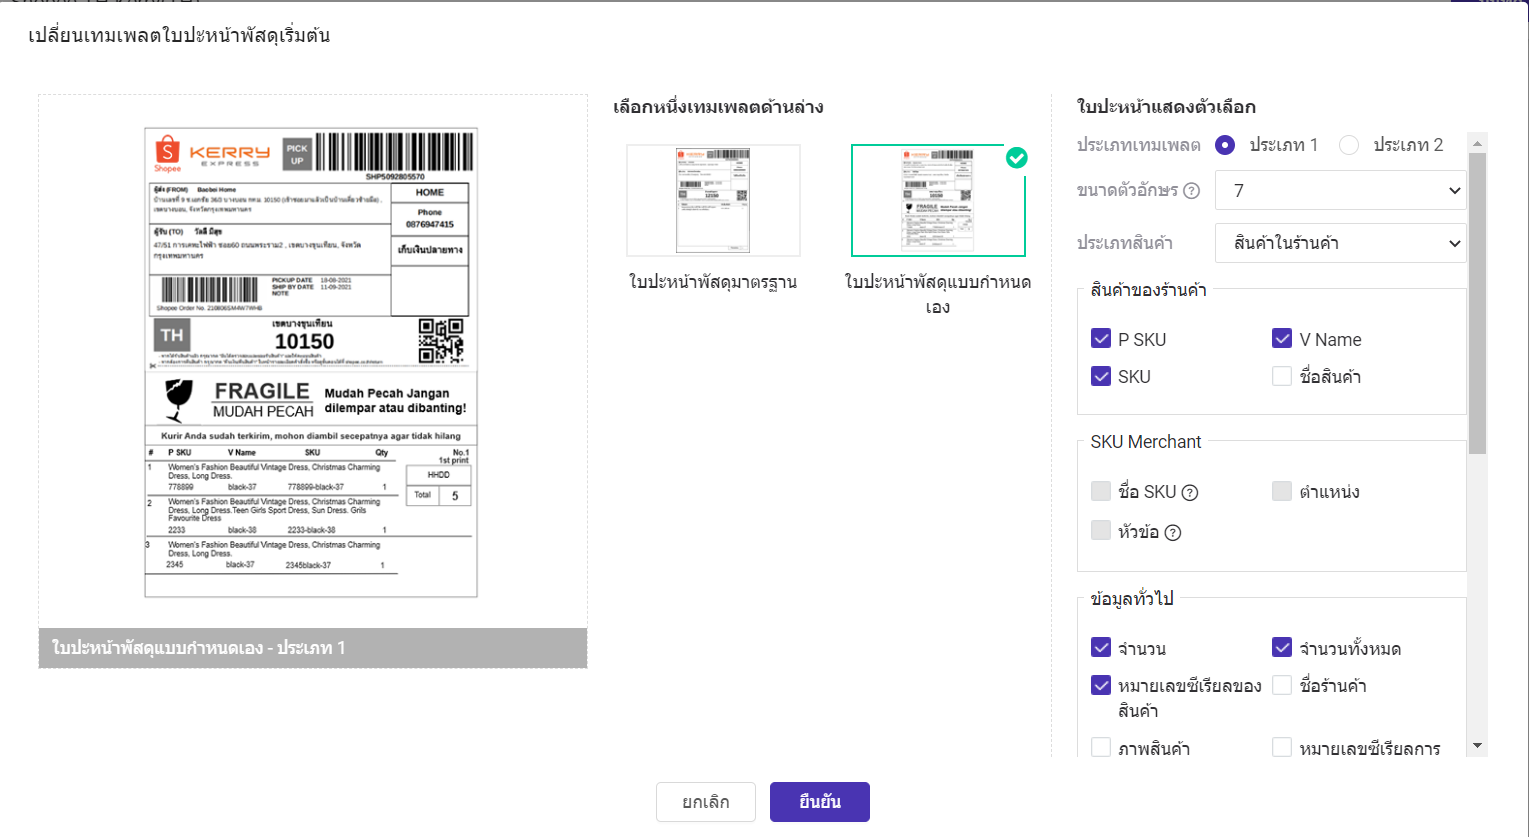Click help icon beside ชื่อ SKU

click(1190, 492)
